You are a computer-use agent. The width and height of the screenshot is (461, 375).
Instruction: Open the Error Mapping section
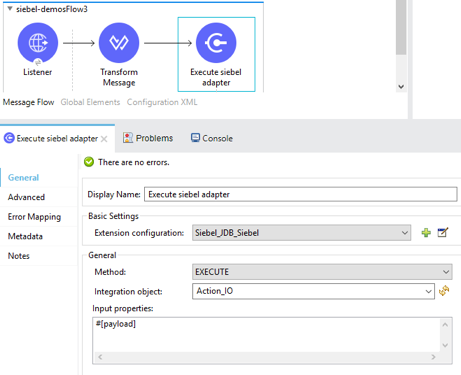(34, 217)
